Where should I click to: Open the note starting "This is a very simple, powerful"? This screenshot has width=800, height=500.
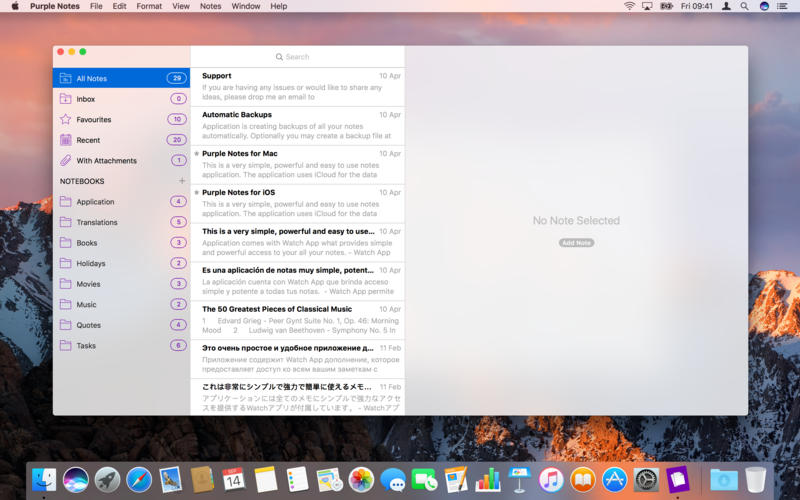[x=297, y=242]
